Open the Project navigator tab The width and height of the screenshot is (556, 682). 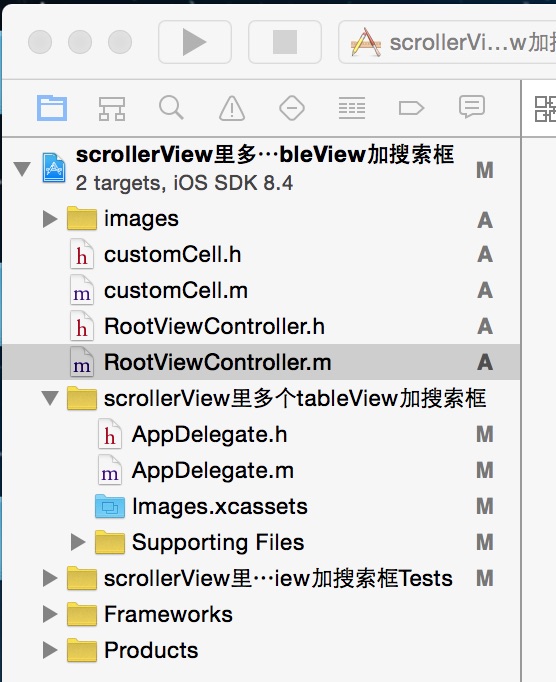[x=52, y=108]
